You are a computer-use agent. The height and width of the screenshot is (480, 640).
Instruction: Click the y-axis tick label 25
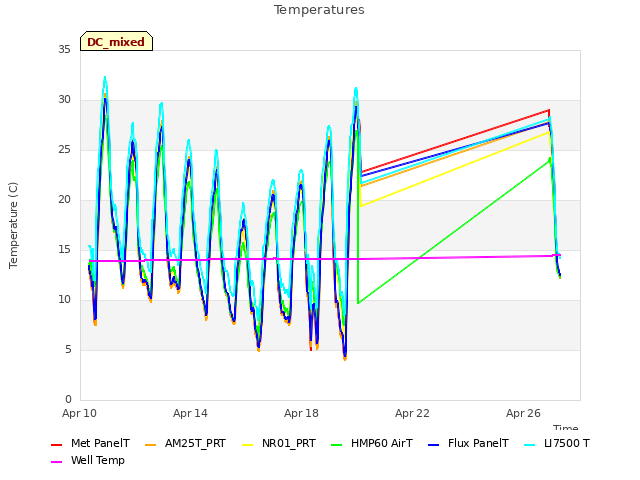64,150
